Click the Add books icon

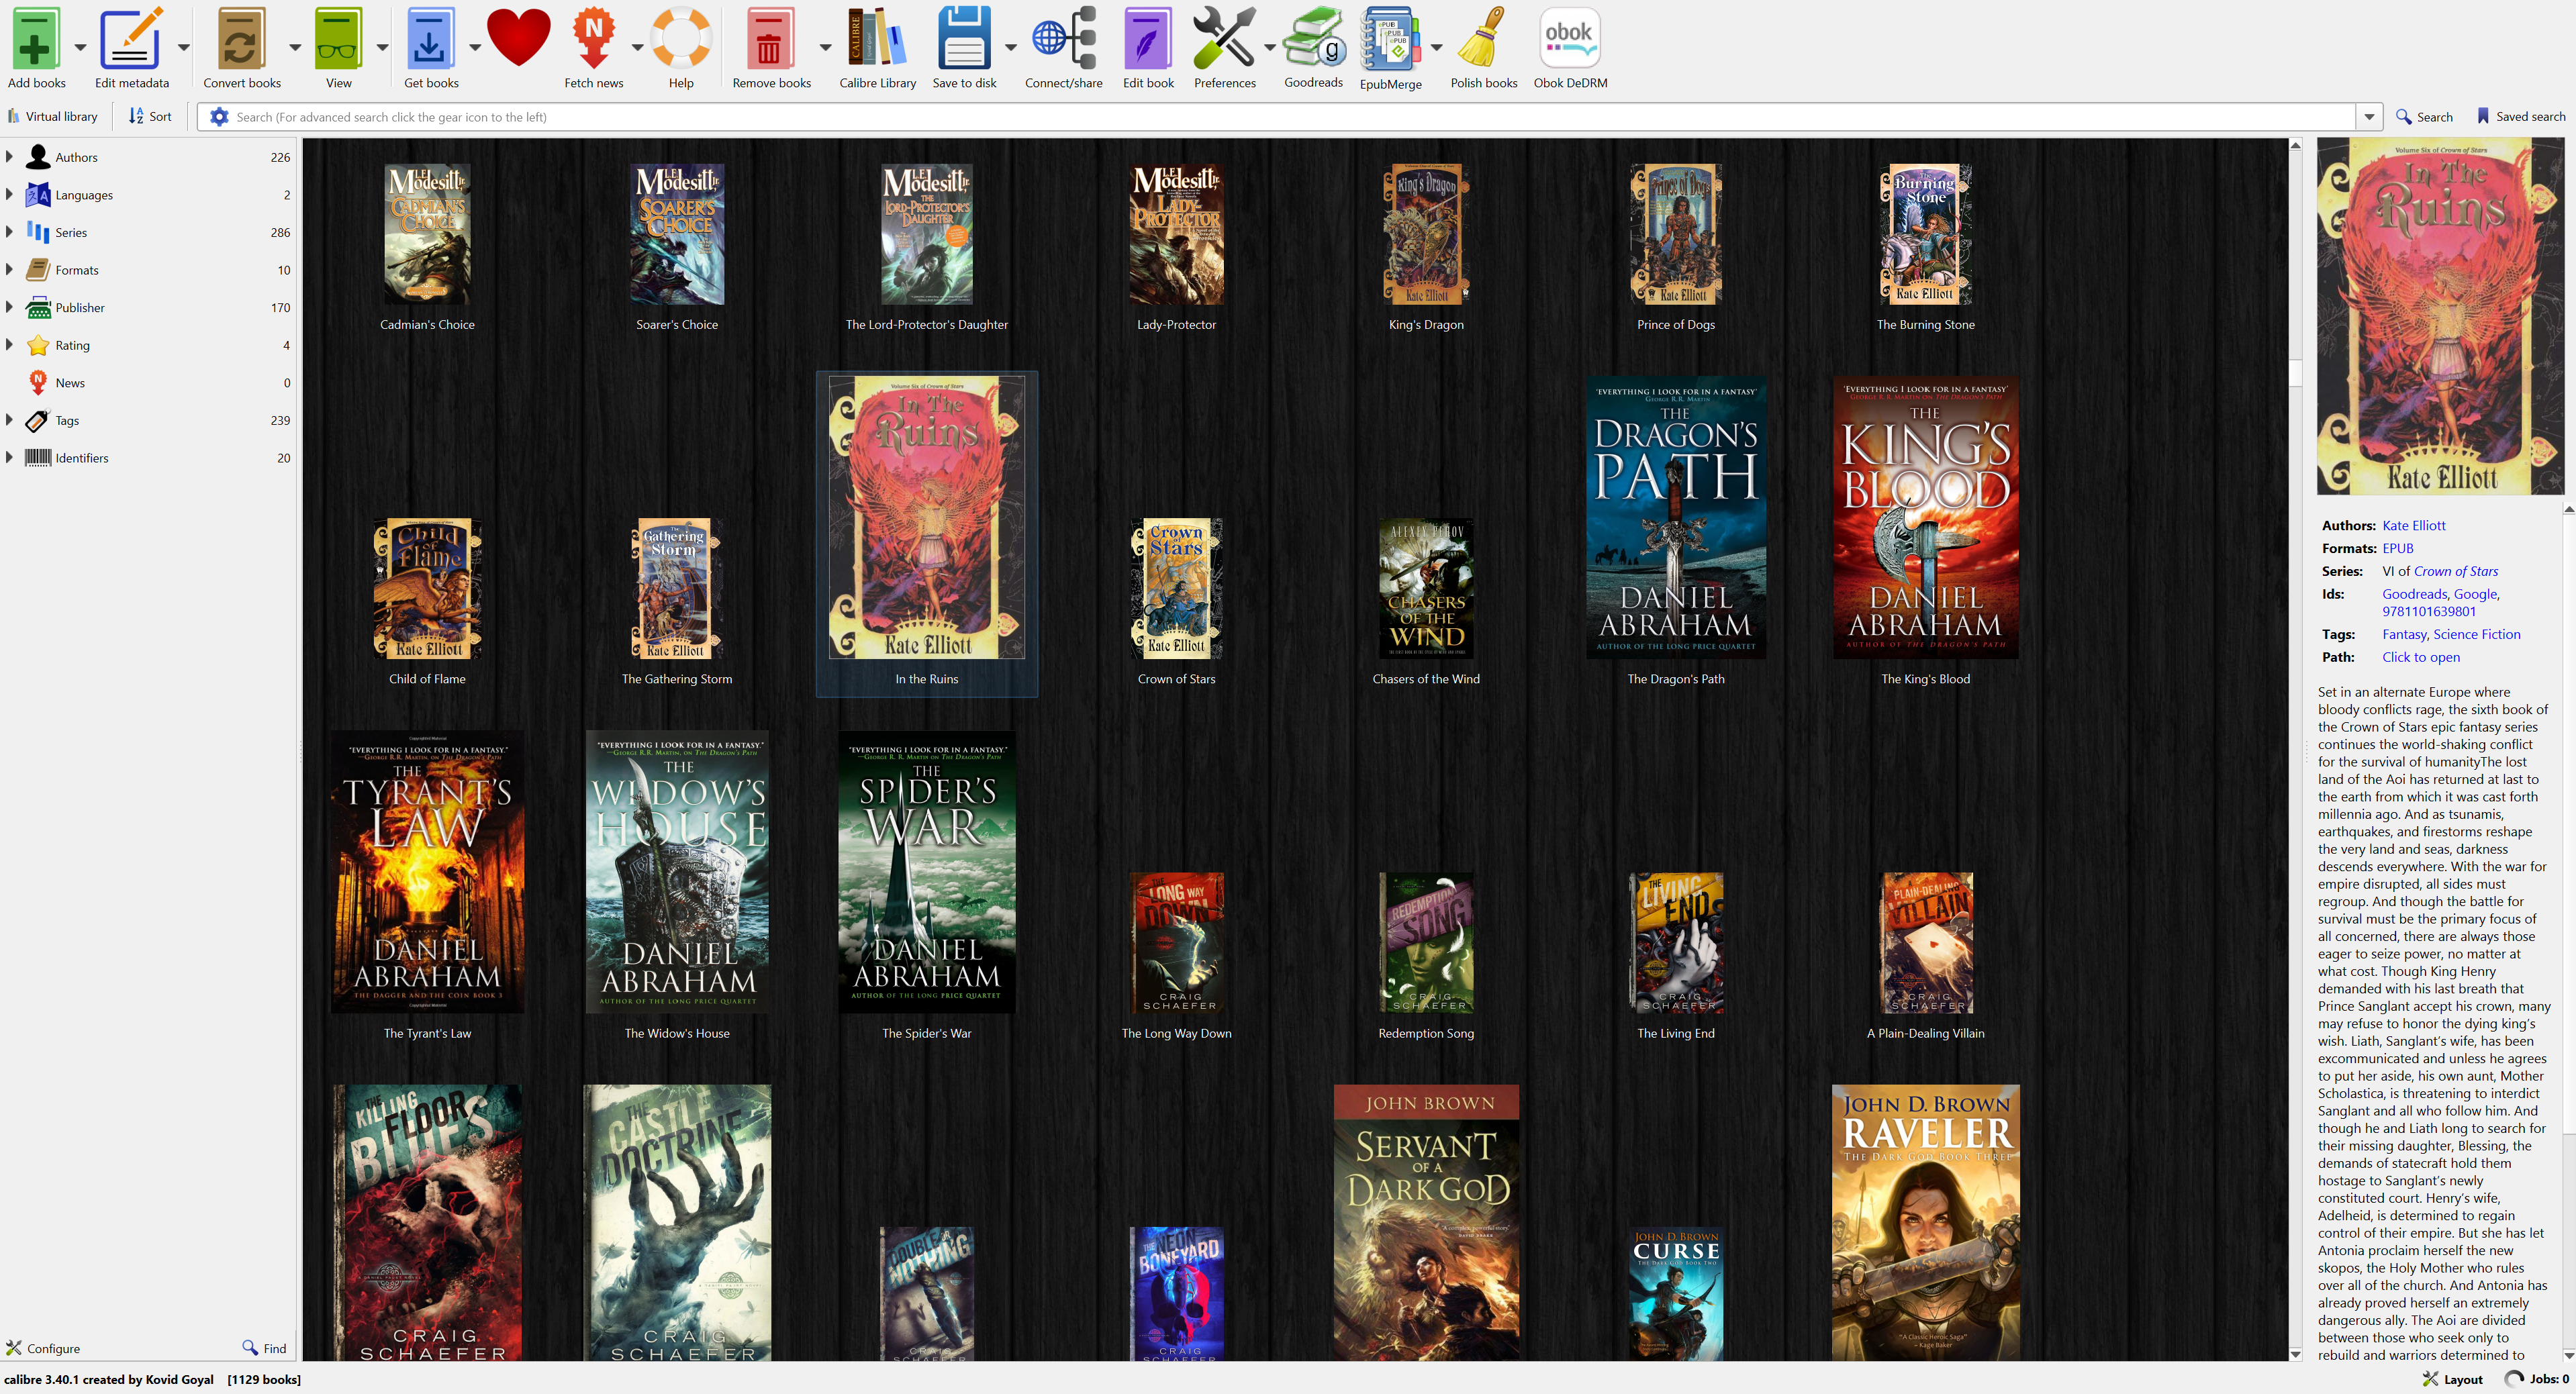(x=36, y=40)
